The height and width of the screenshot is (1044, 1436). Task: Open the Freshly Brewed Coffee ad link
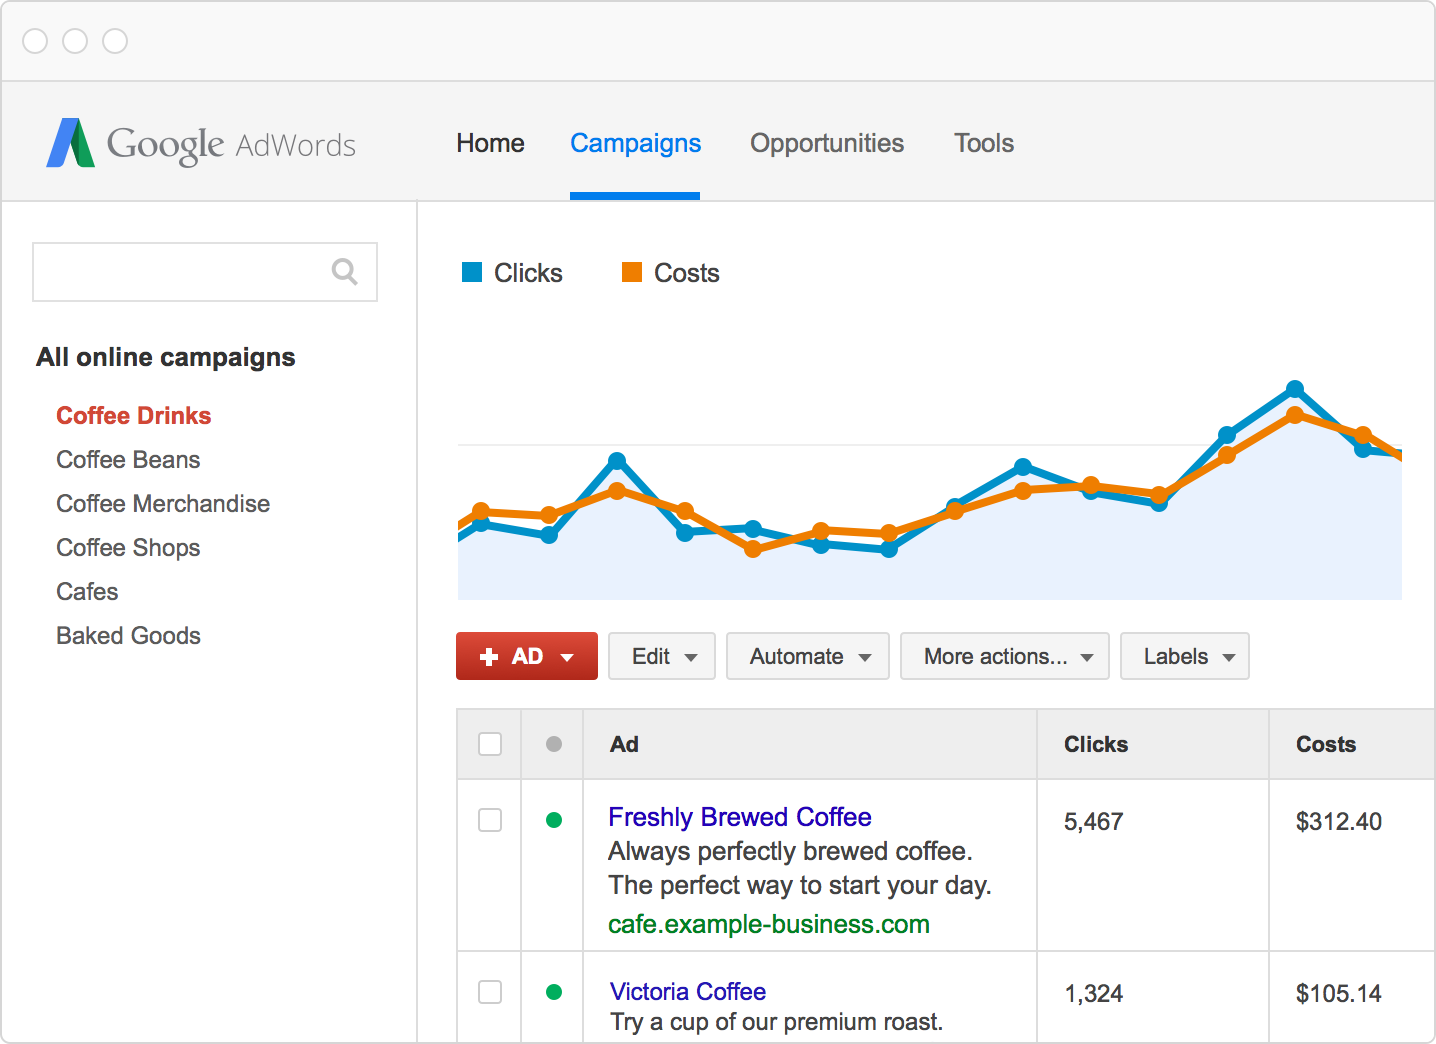[740, 817]
